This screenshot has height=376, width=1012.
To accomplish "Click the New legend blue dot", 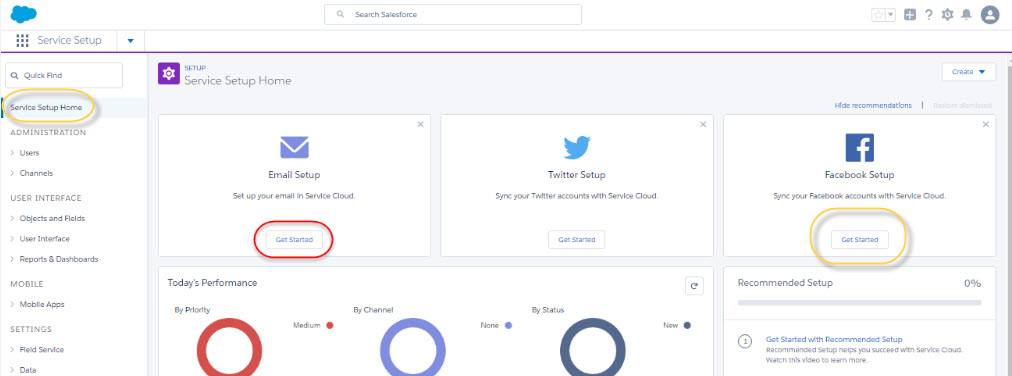I will 687,326.
